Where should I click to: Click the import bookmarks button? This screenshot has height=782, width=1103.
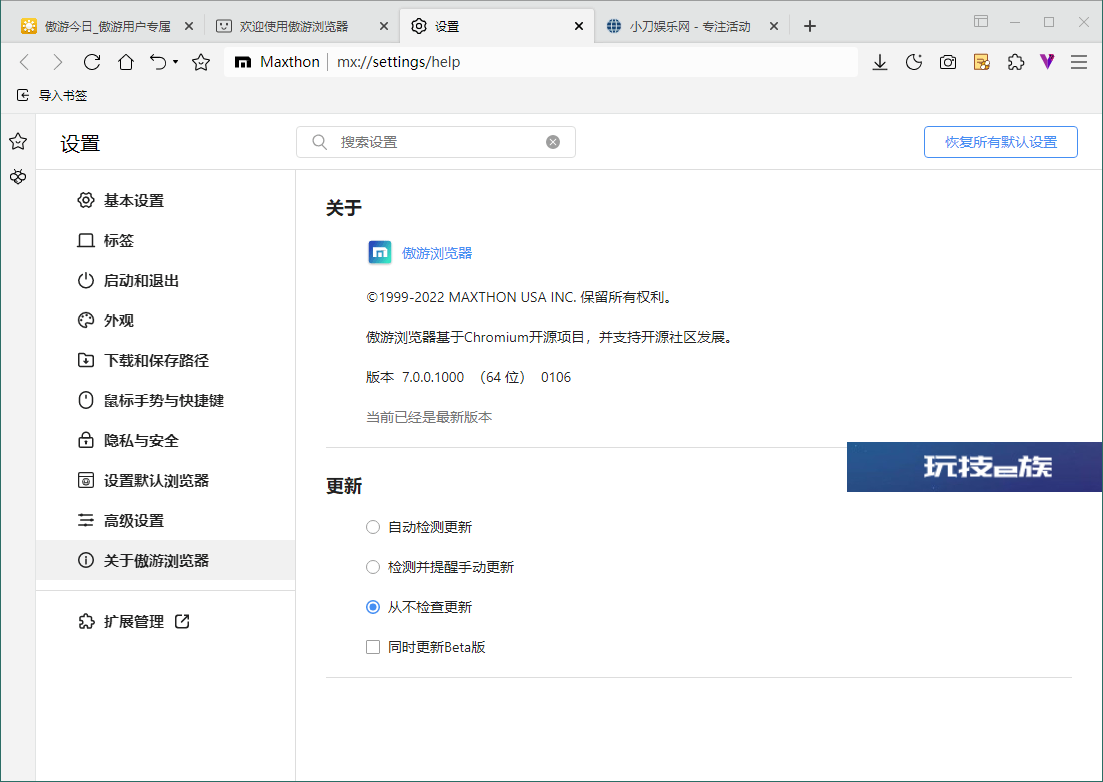(52, 96)
